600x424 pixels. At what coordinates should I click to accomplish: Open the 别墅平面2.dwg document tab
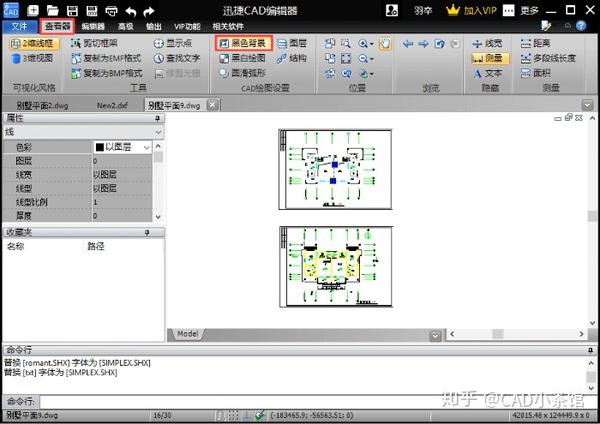(x=42, y=105)
